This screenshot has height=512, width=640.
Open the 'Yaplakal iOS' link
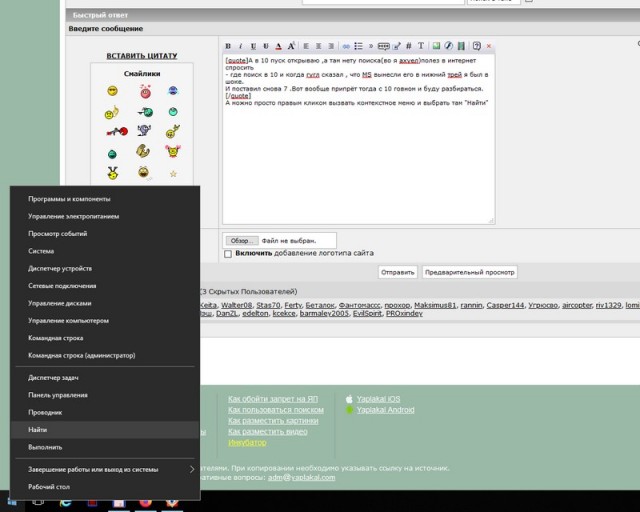378,399
